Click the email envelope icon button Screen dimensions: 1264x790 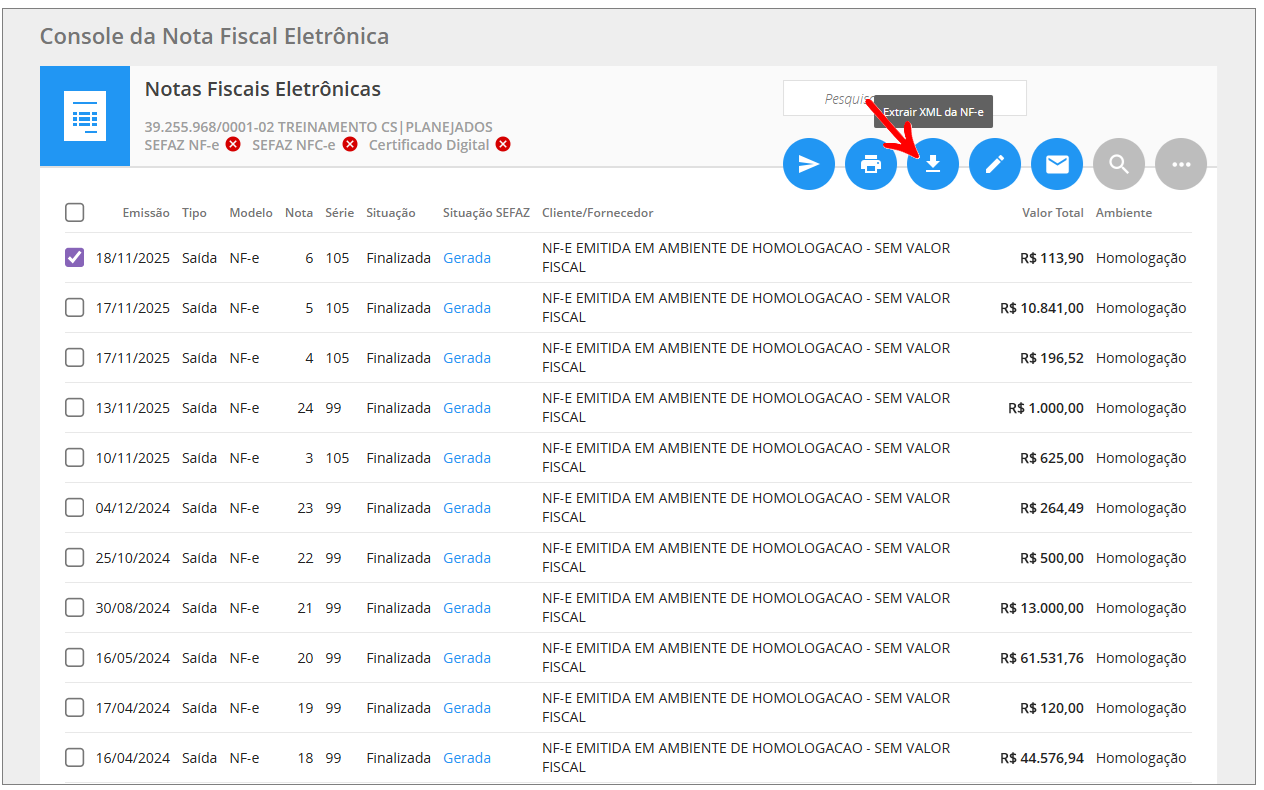1057,164
